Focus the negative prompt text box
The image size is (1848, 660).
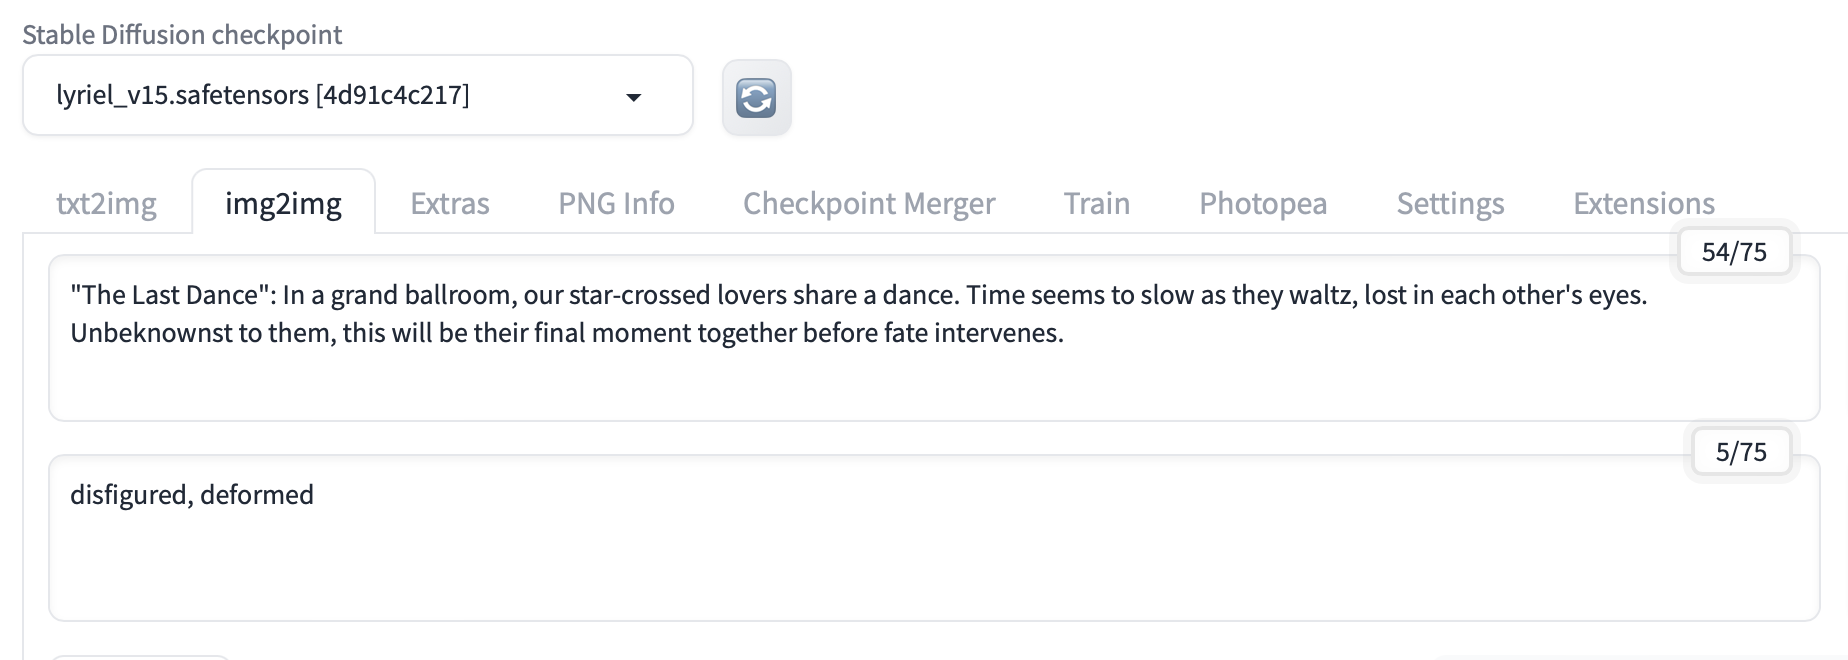click(x=934, y=538)
